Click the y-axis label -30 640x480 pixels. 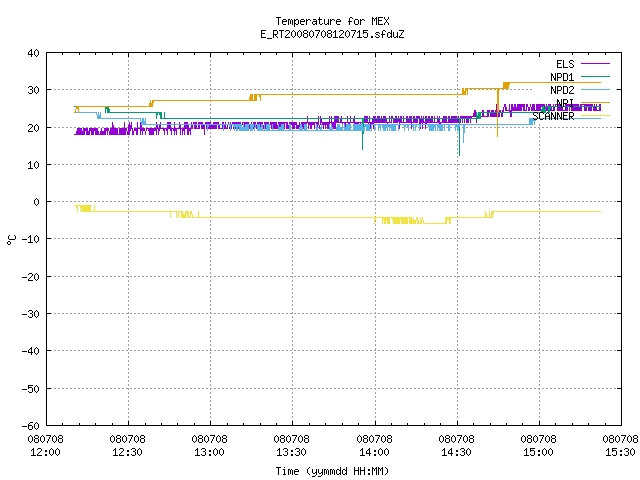click(31, 314)
